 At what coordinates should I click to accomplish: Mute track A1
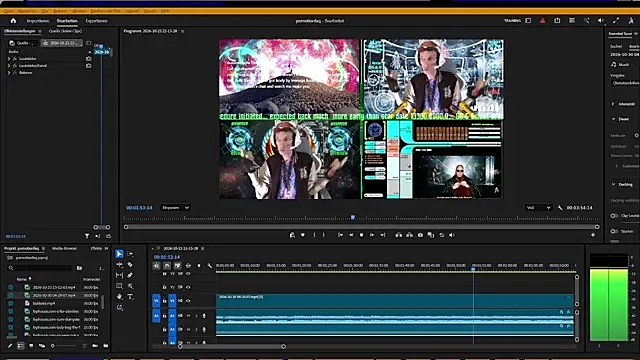189,316
